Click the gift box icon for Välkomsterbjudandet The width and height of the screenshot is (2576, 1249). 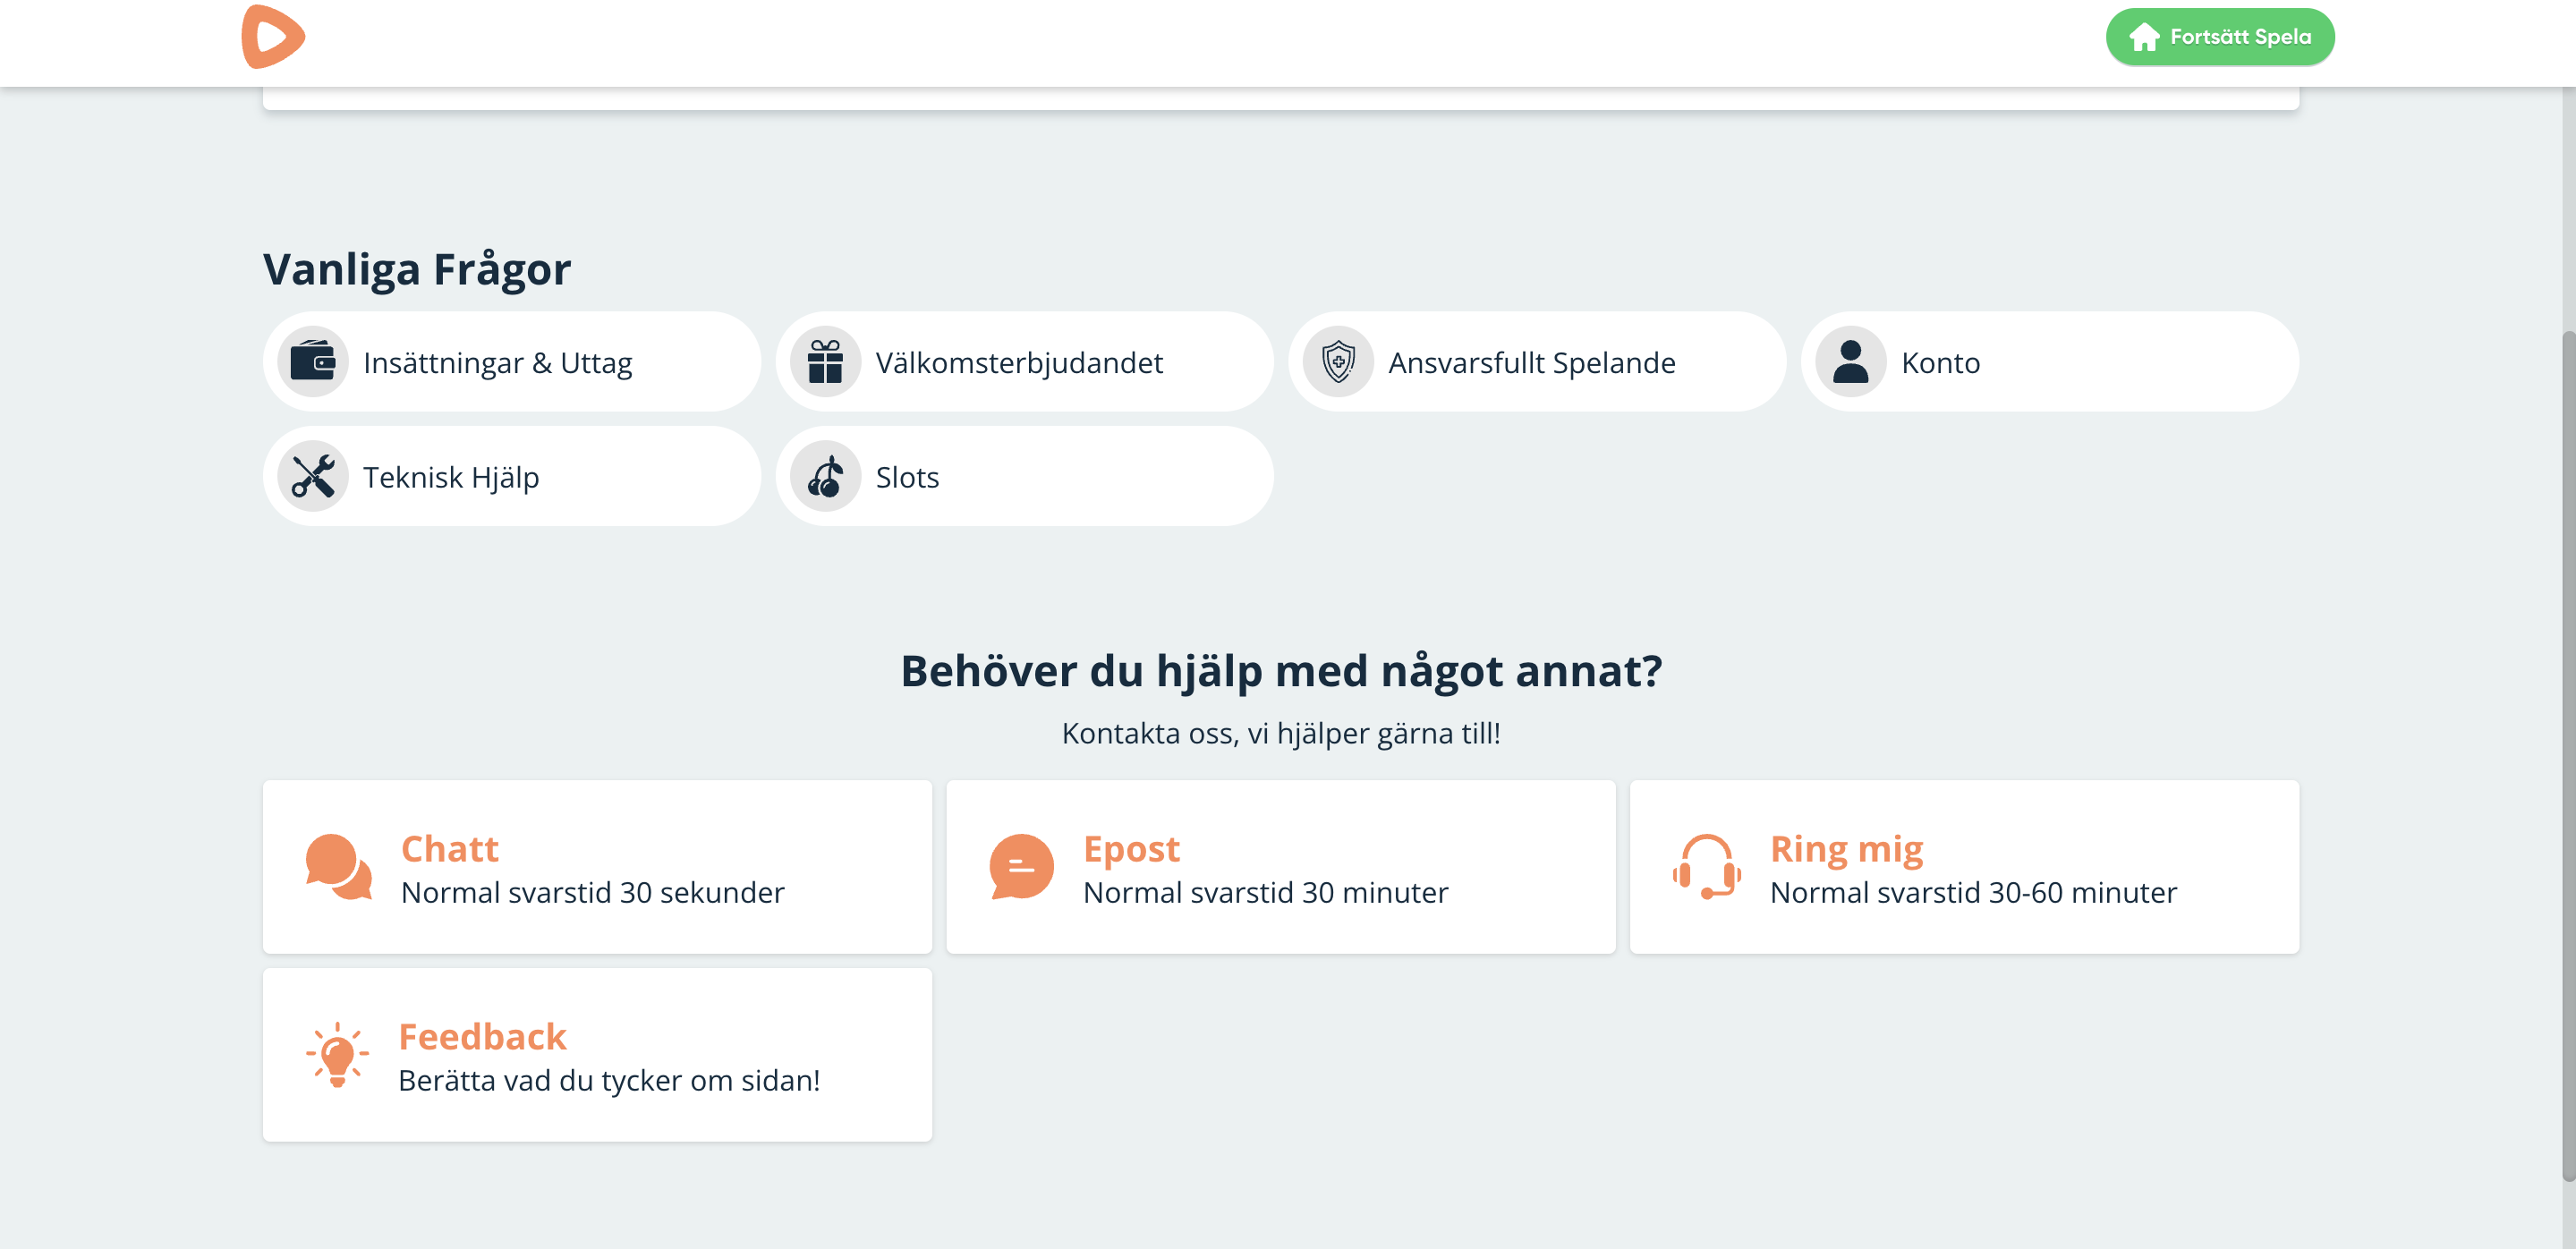(825, 362)
